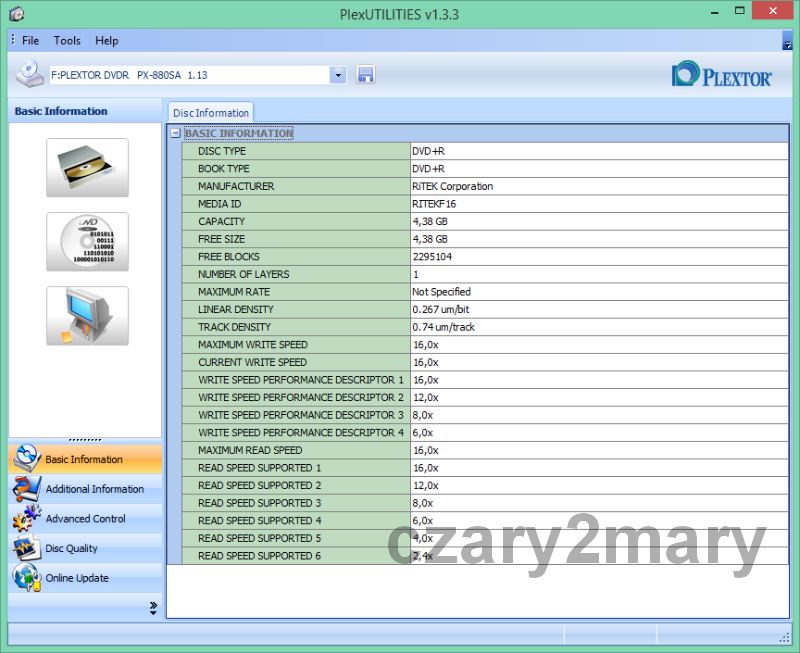Close the PlexUTILITIES window
This screenshot has height=653, width=800.
(772, 11)
